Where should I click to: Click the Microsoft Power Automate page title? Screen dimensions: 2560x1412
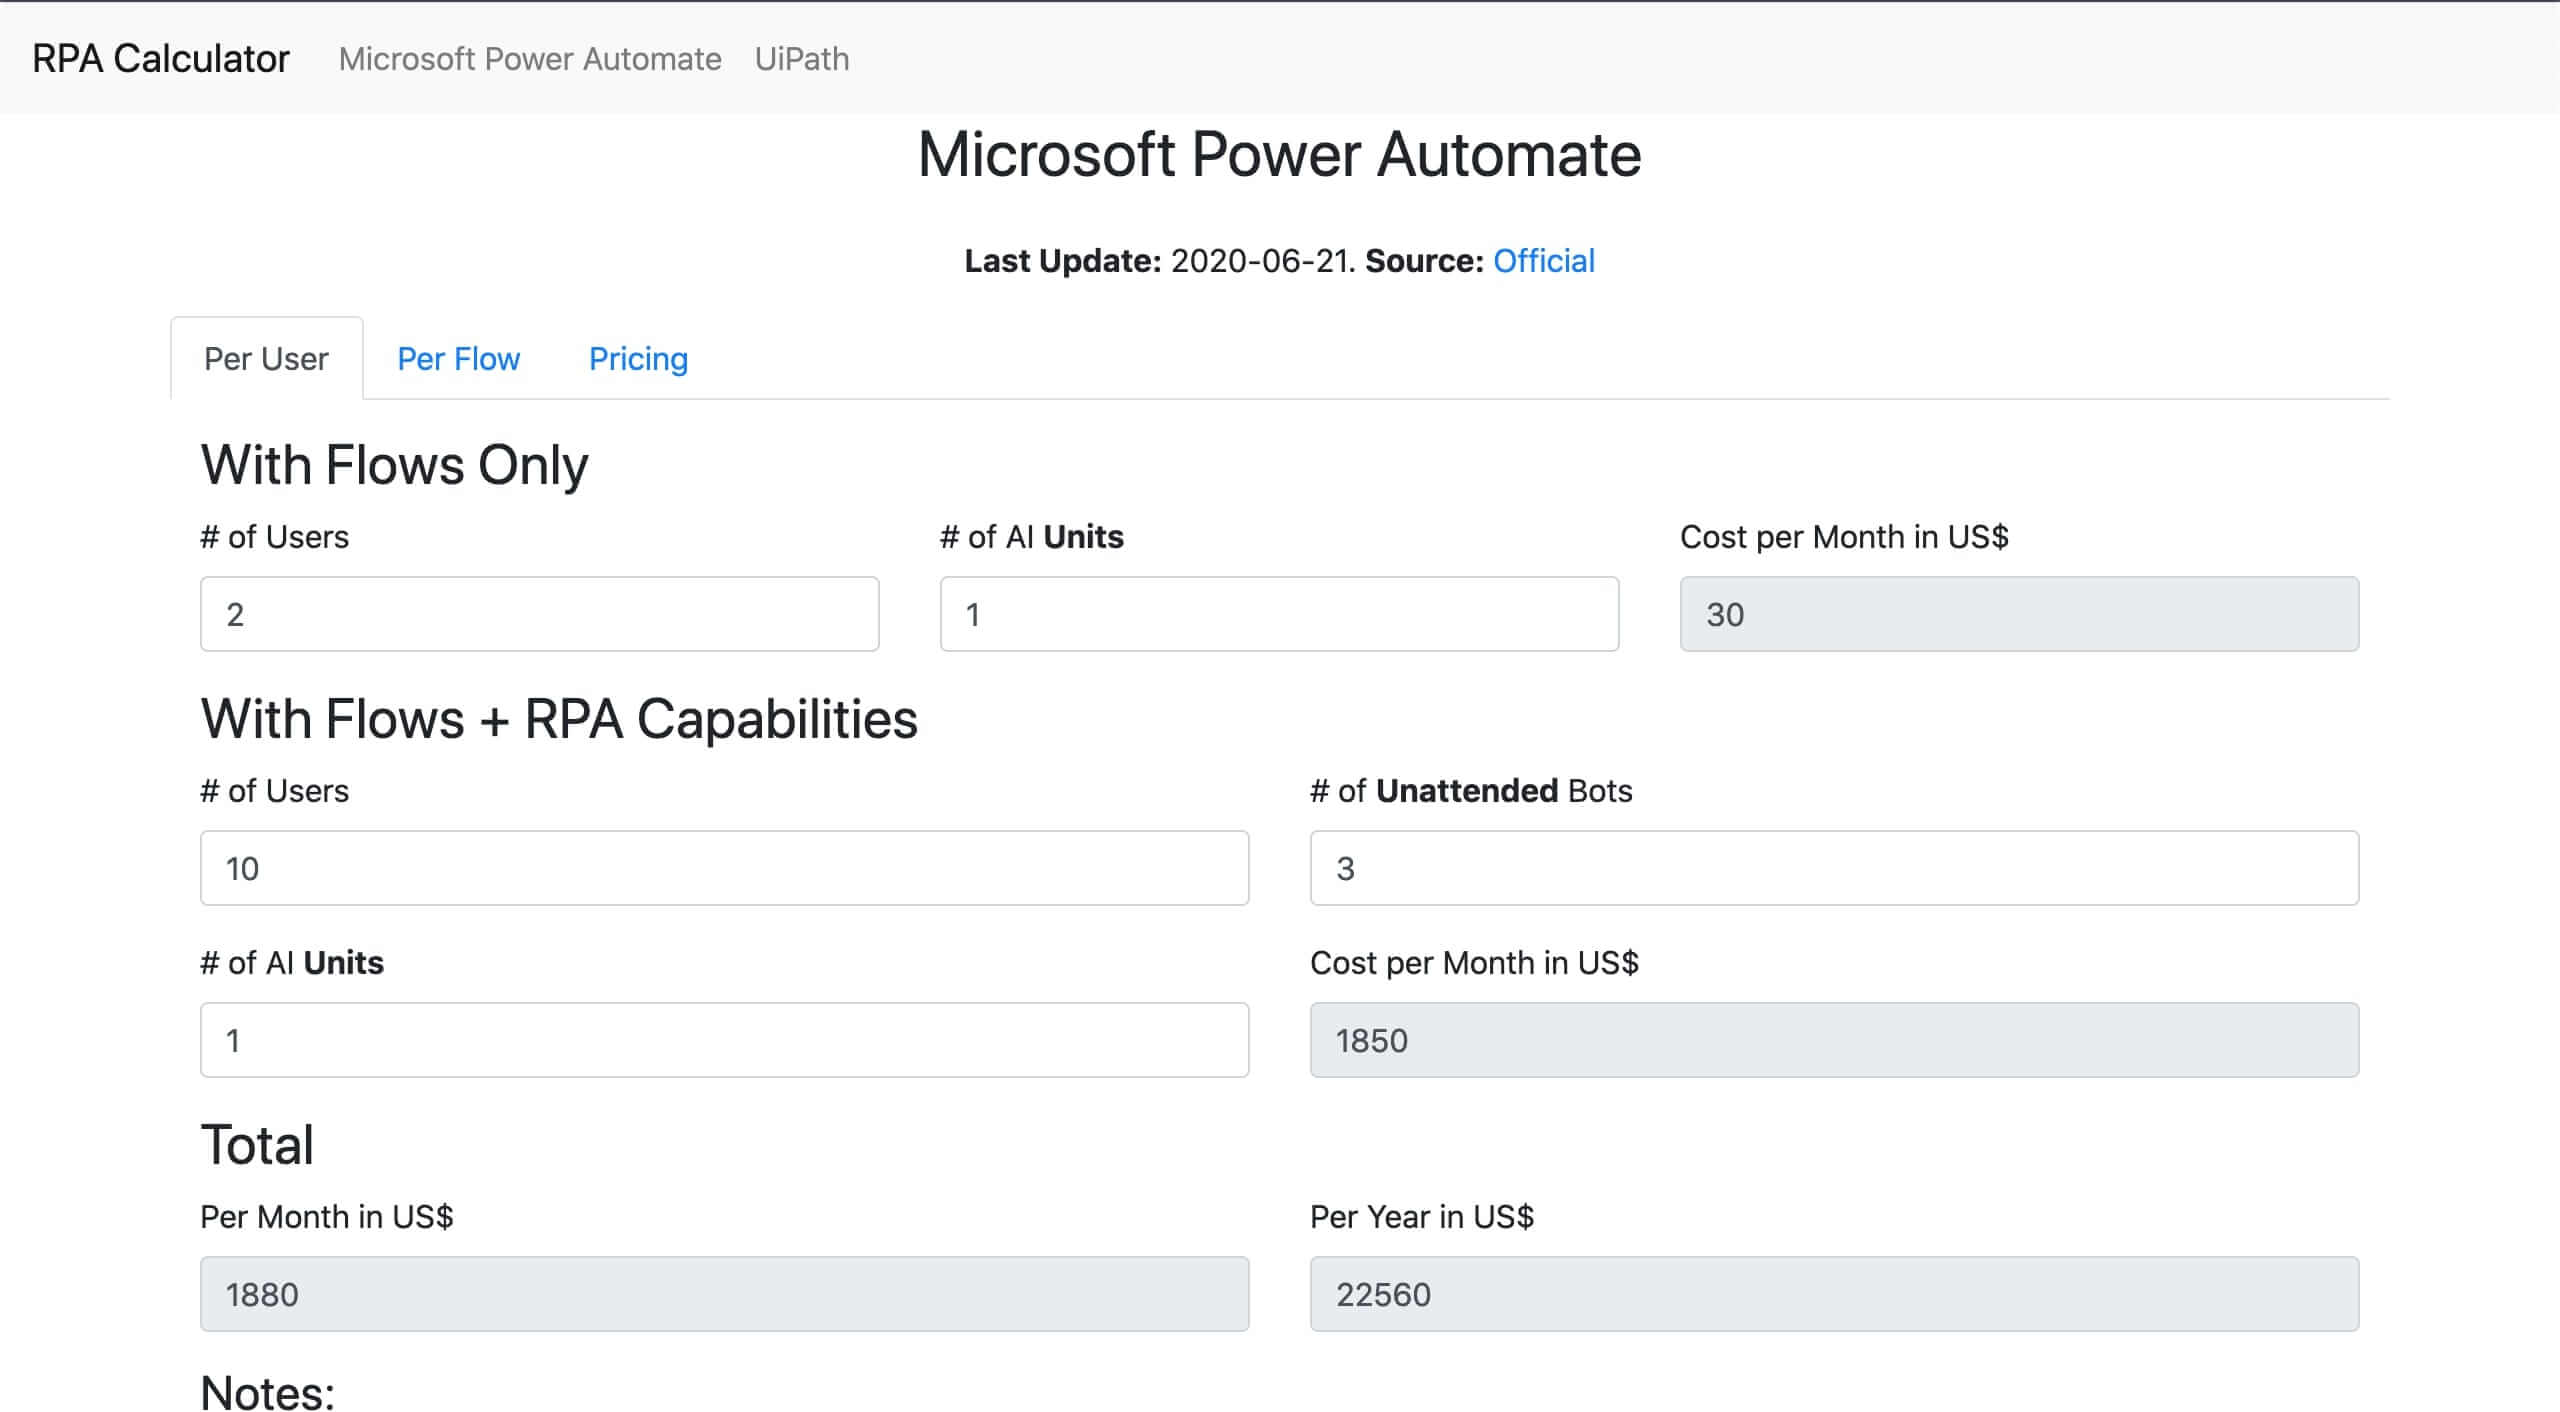point(1279,155)
